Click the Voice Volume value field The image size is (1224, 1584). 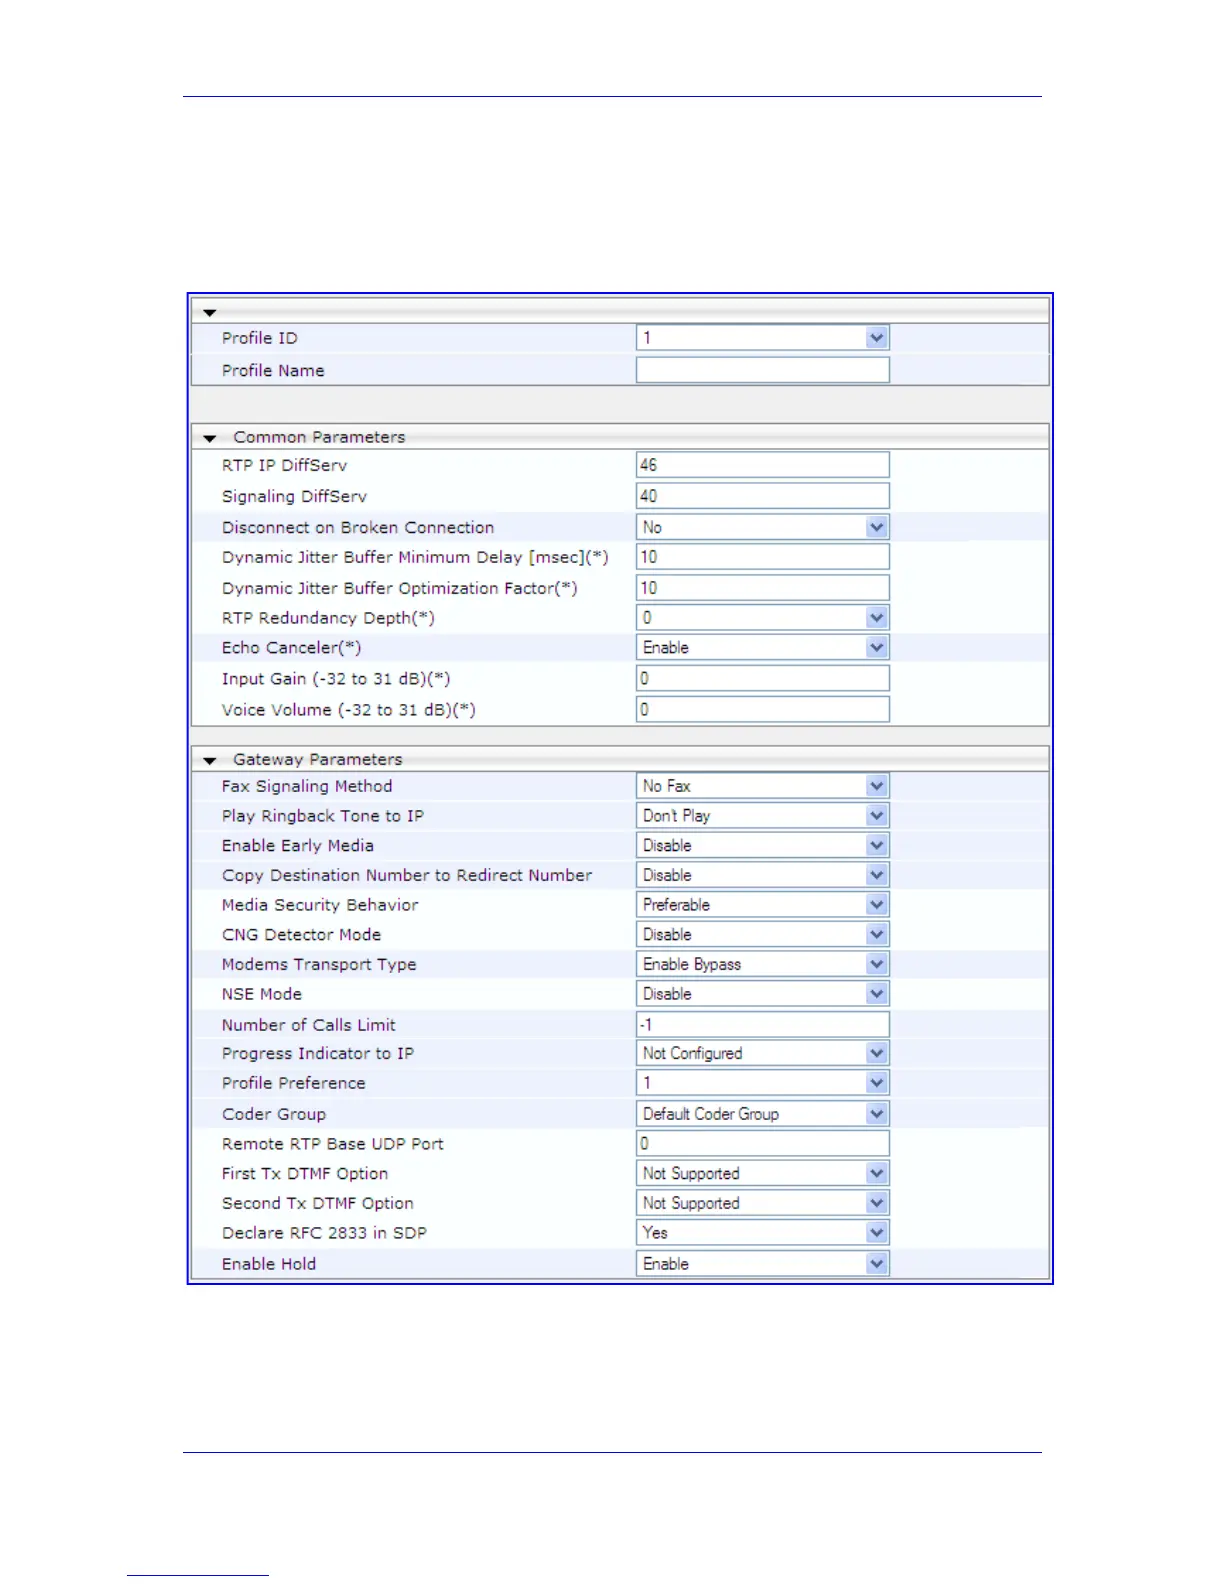(762, 710)
